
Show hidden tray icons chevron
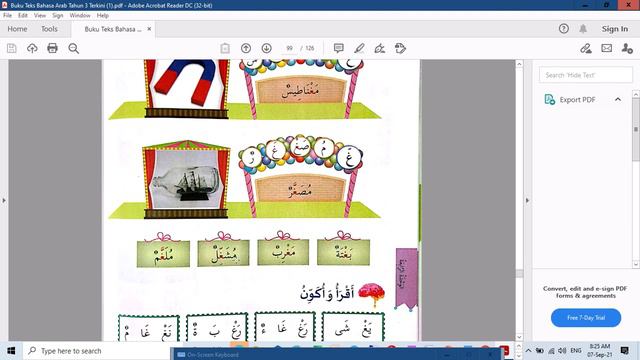[x=528, y=351]
